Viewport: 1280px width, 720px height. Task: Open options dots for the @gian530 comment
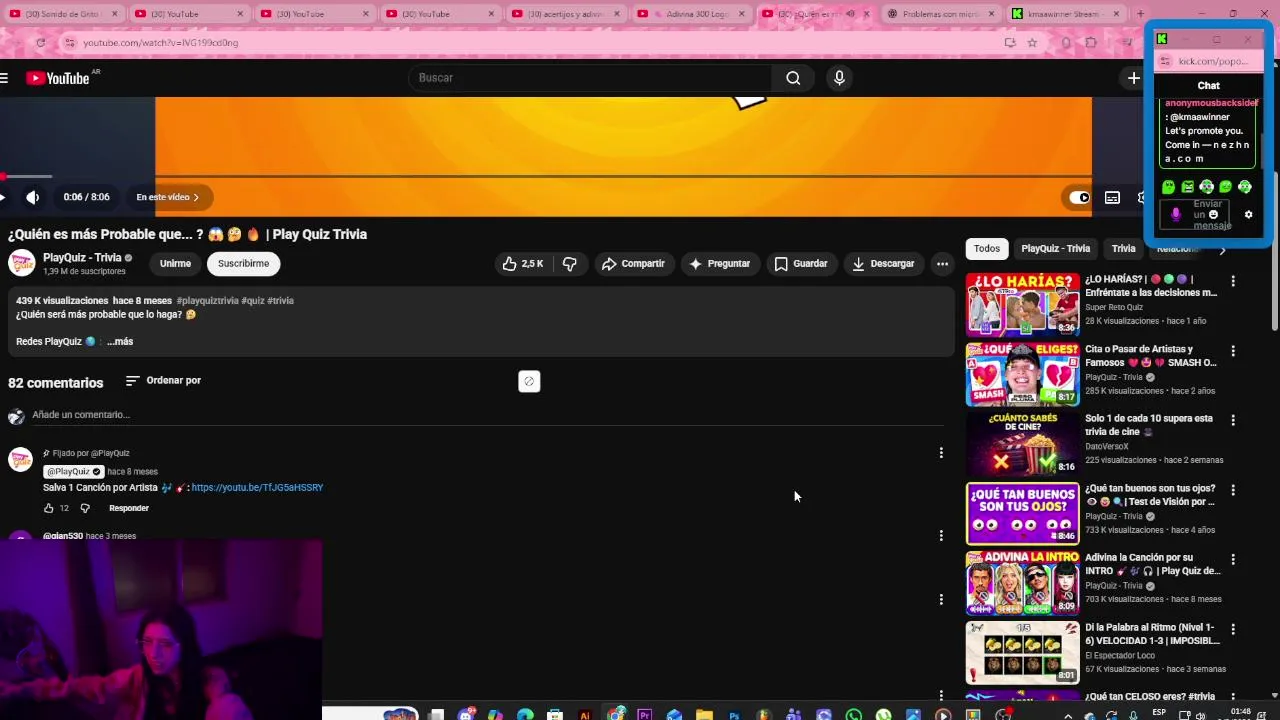(941, 536)
